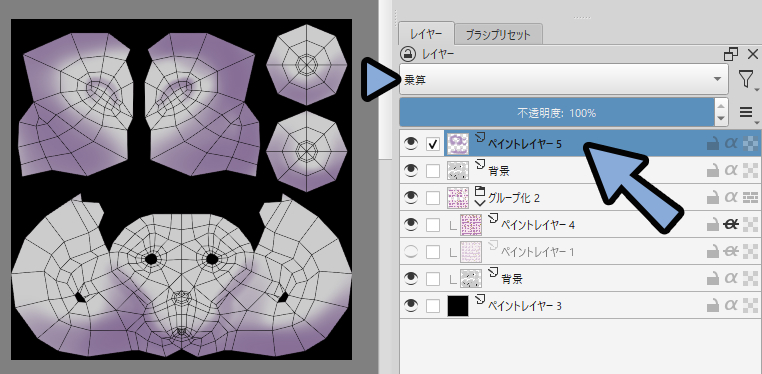Screen dimensions: 762x374
Task: Select the ペイントレイヤー 4 layer
Action: pyautogui.click(x=537, y=225)
